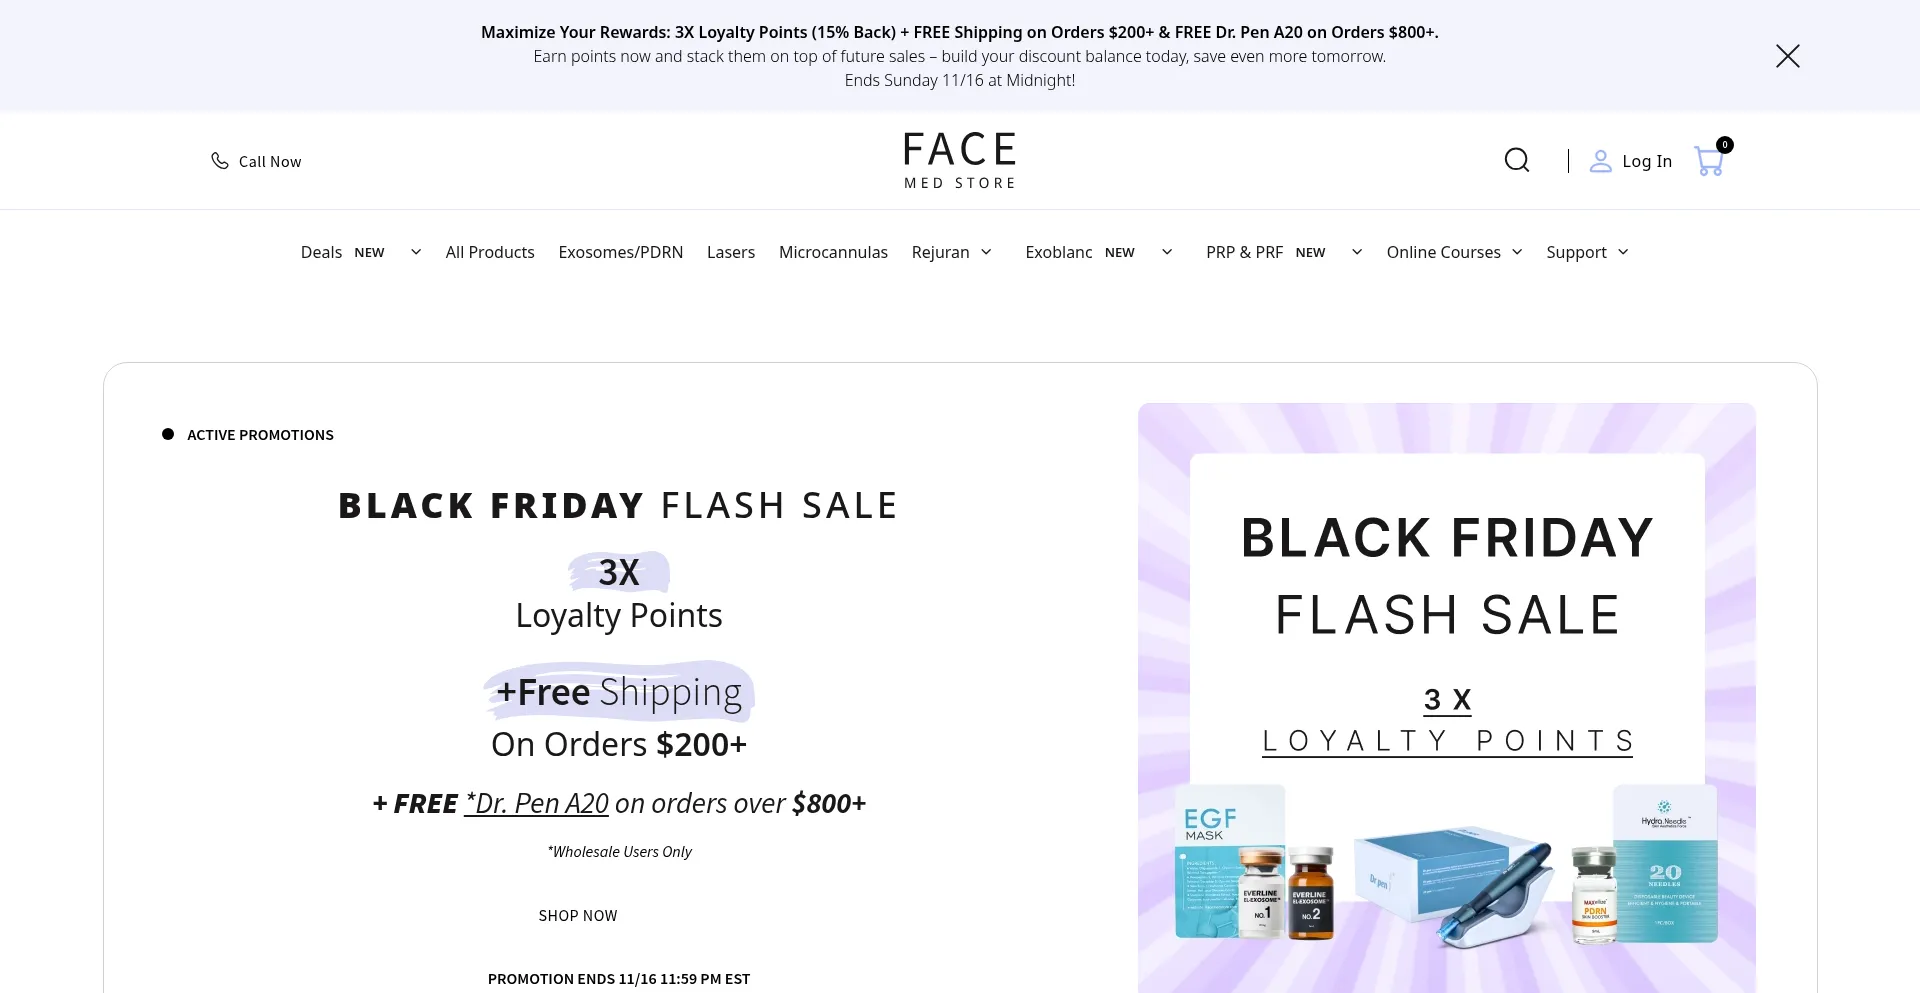
Task: Open Microcannulas category
Action: pyautogui.click(x=833, y=252)
